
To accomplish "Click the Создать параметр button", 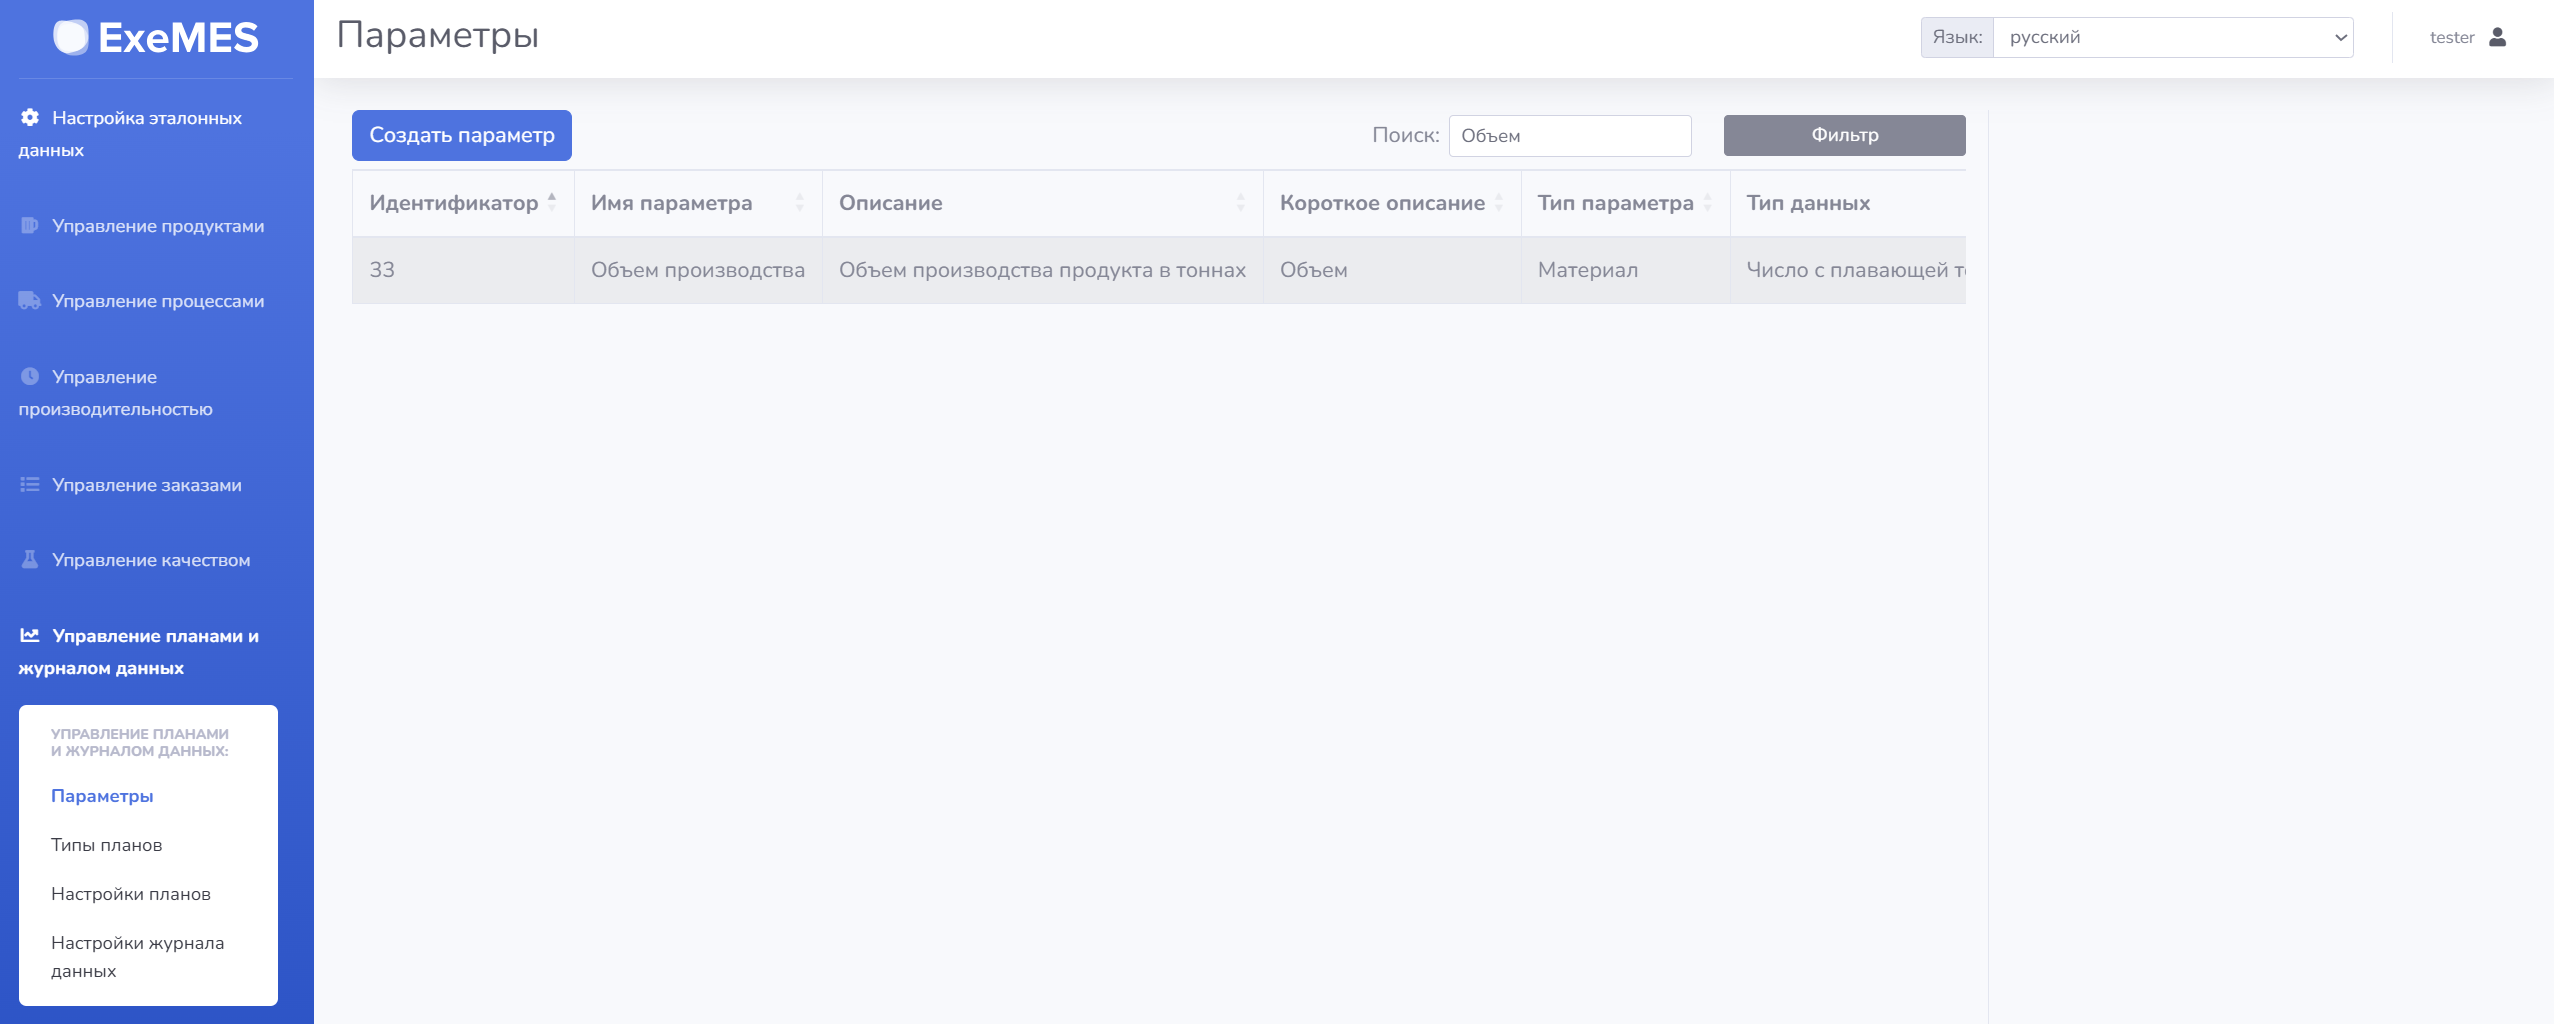I will [462, 135].
